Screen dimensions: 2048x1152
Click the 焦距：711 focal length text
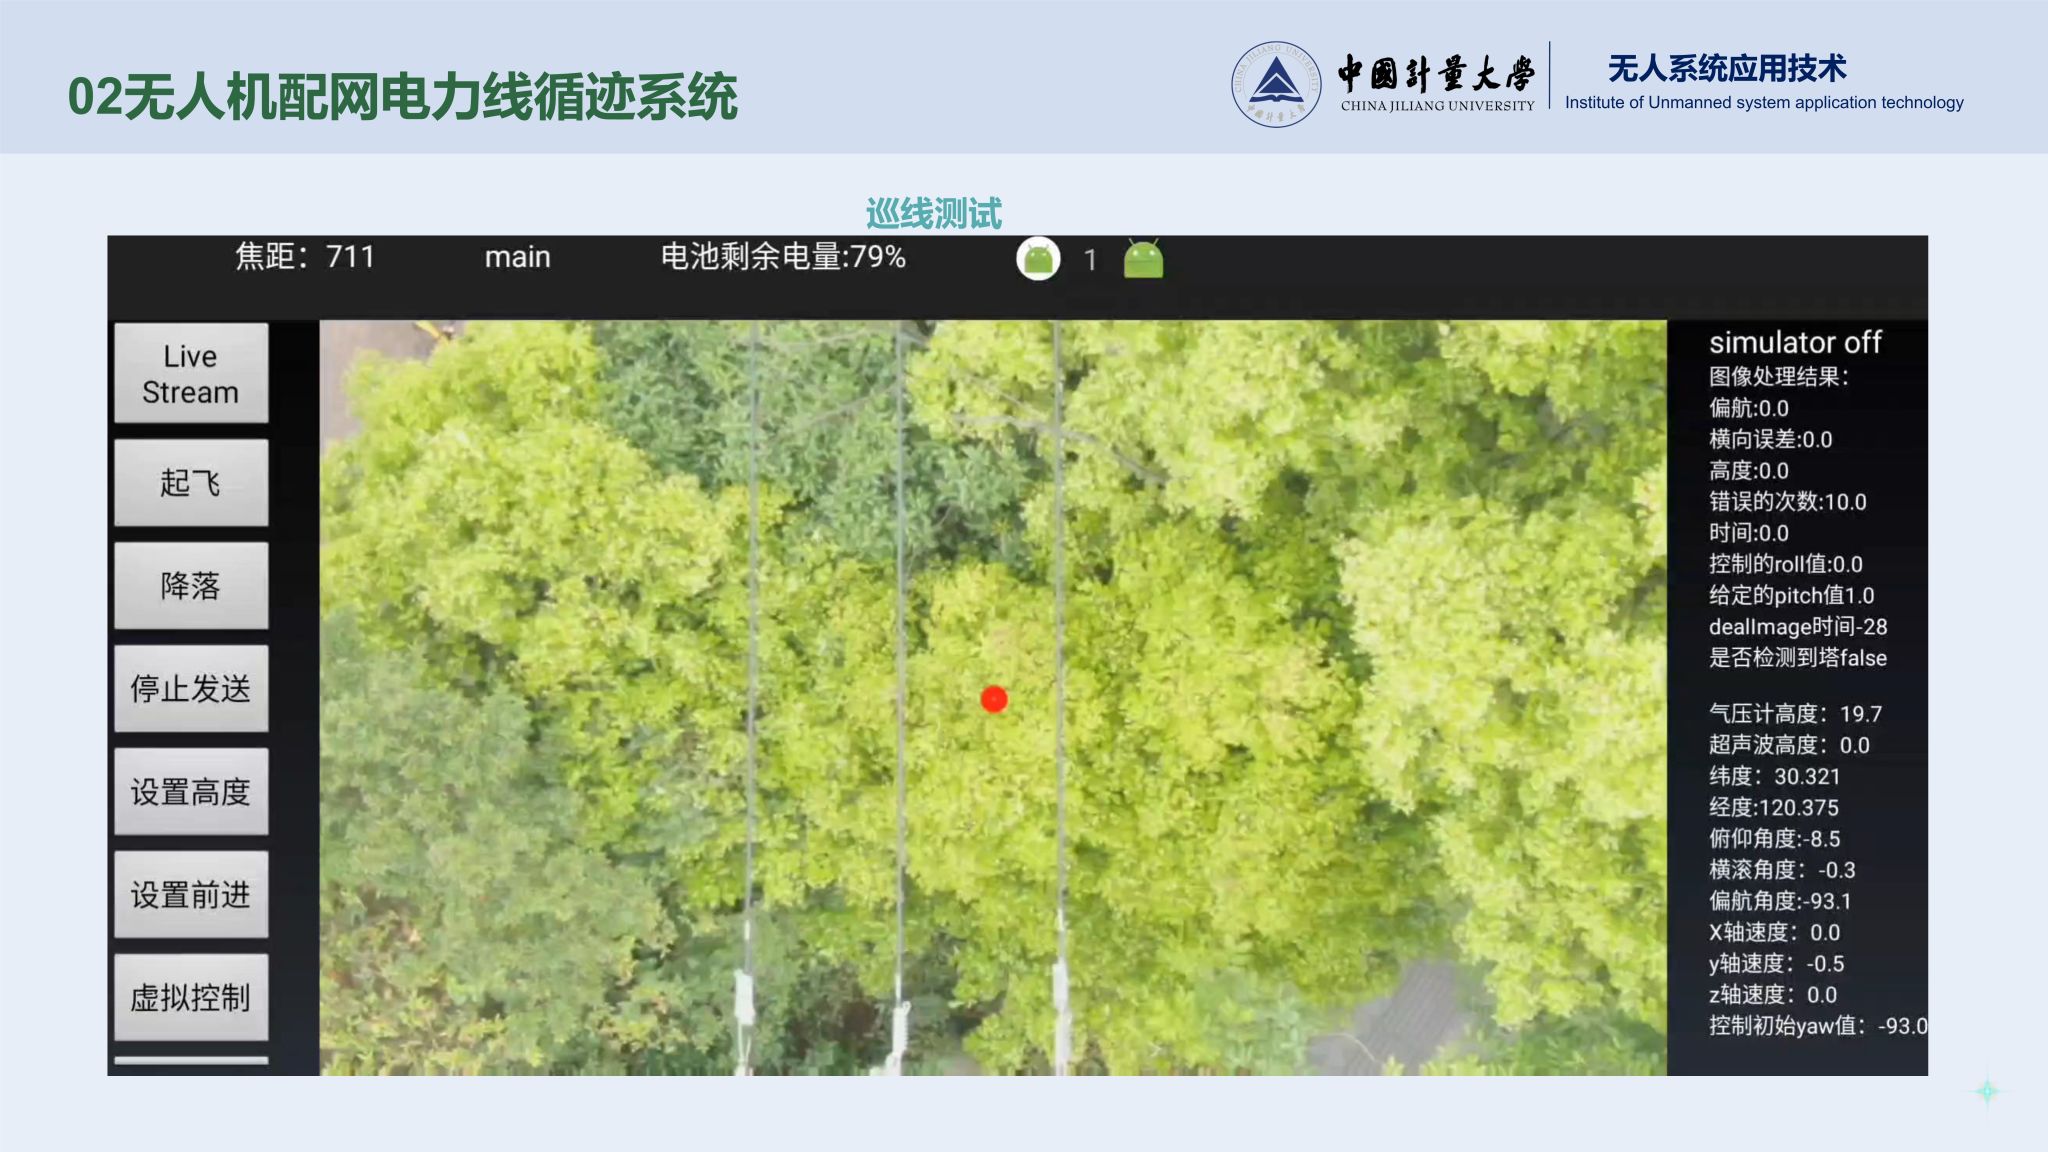(305, 257)
